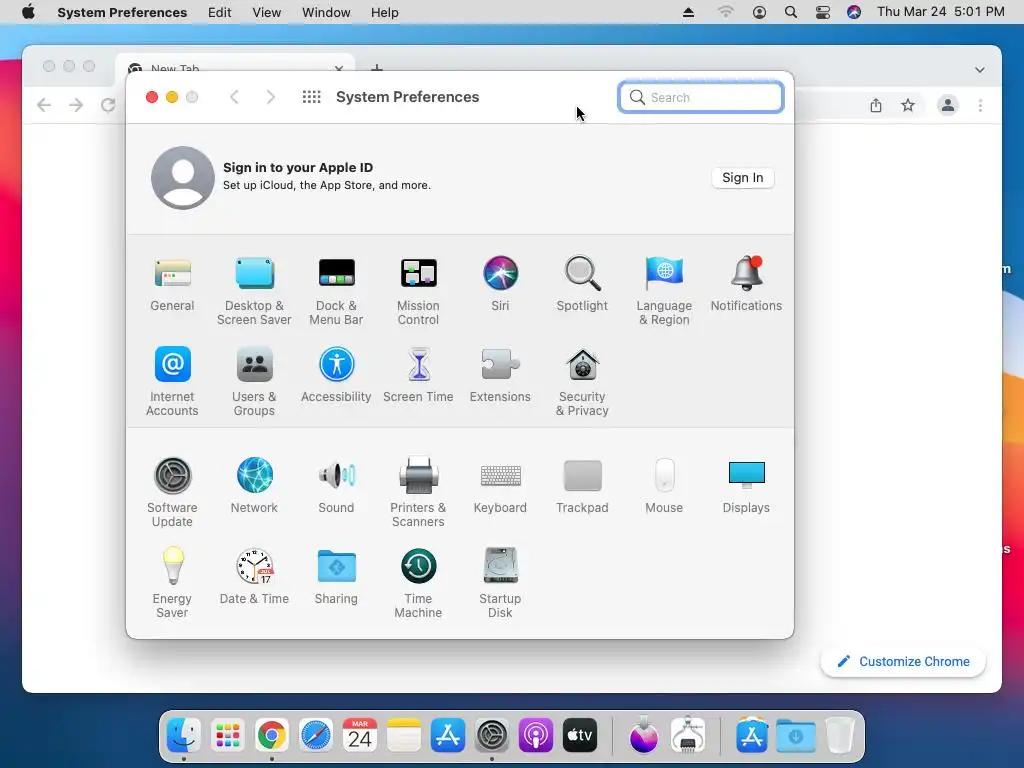Image resolution: width=1024 pixels, height=768 pixels.
Task: Expand Chrome tab search chevron
Action: point(980,69)
